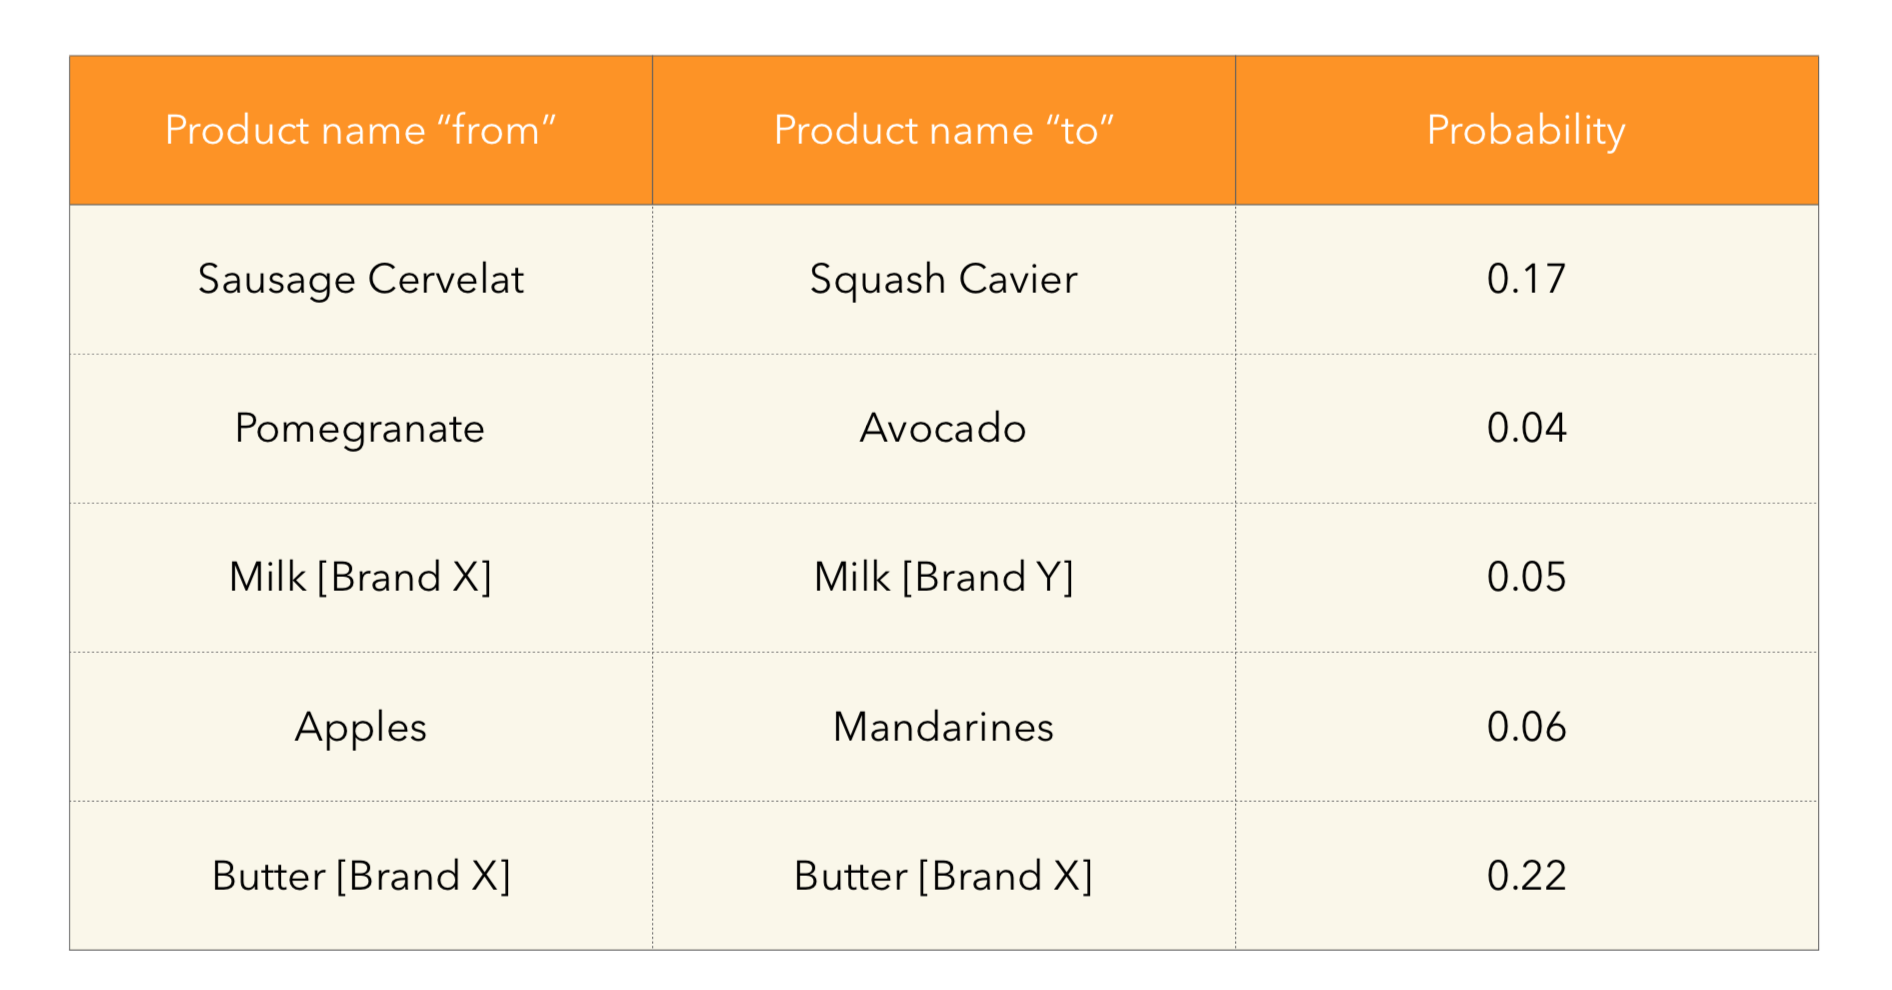Click the word Cervelat in first row
Image resolution: width=1892 pixels, height=990 pixels.
pos(446,279)
